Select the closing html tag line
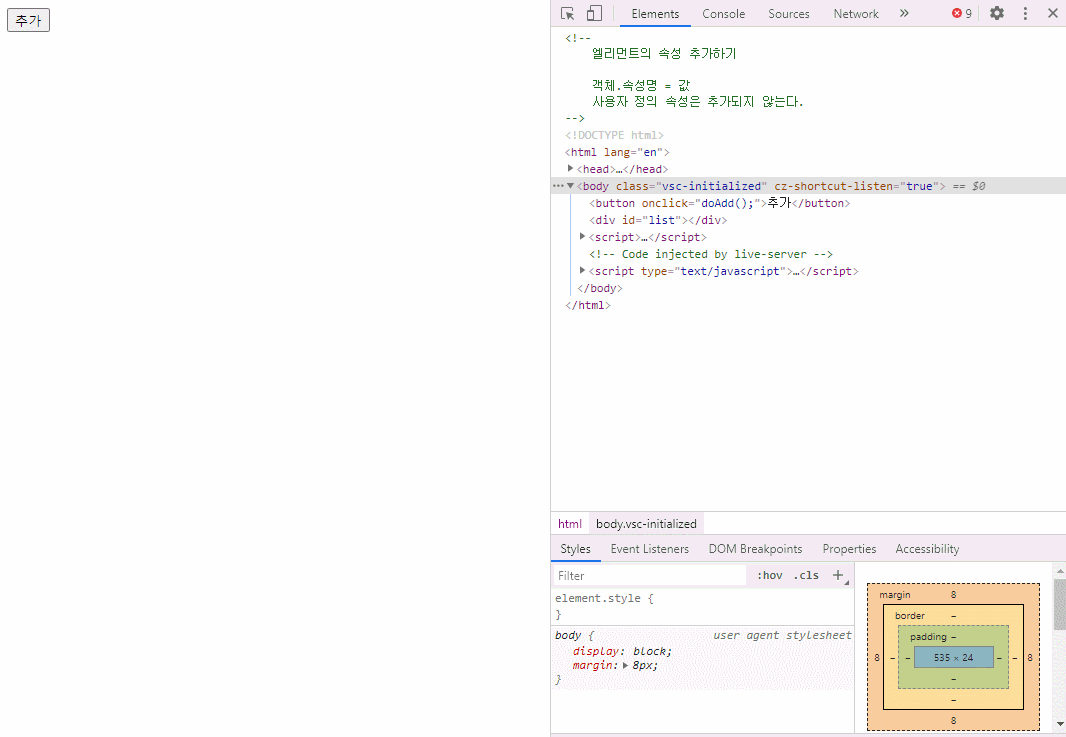1066x737 pixels. click(587, 305)
